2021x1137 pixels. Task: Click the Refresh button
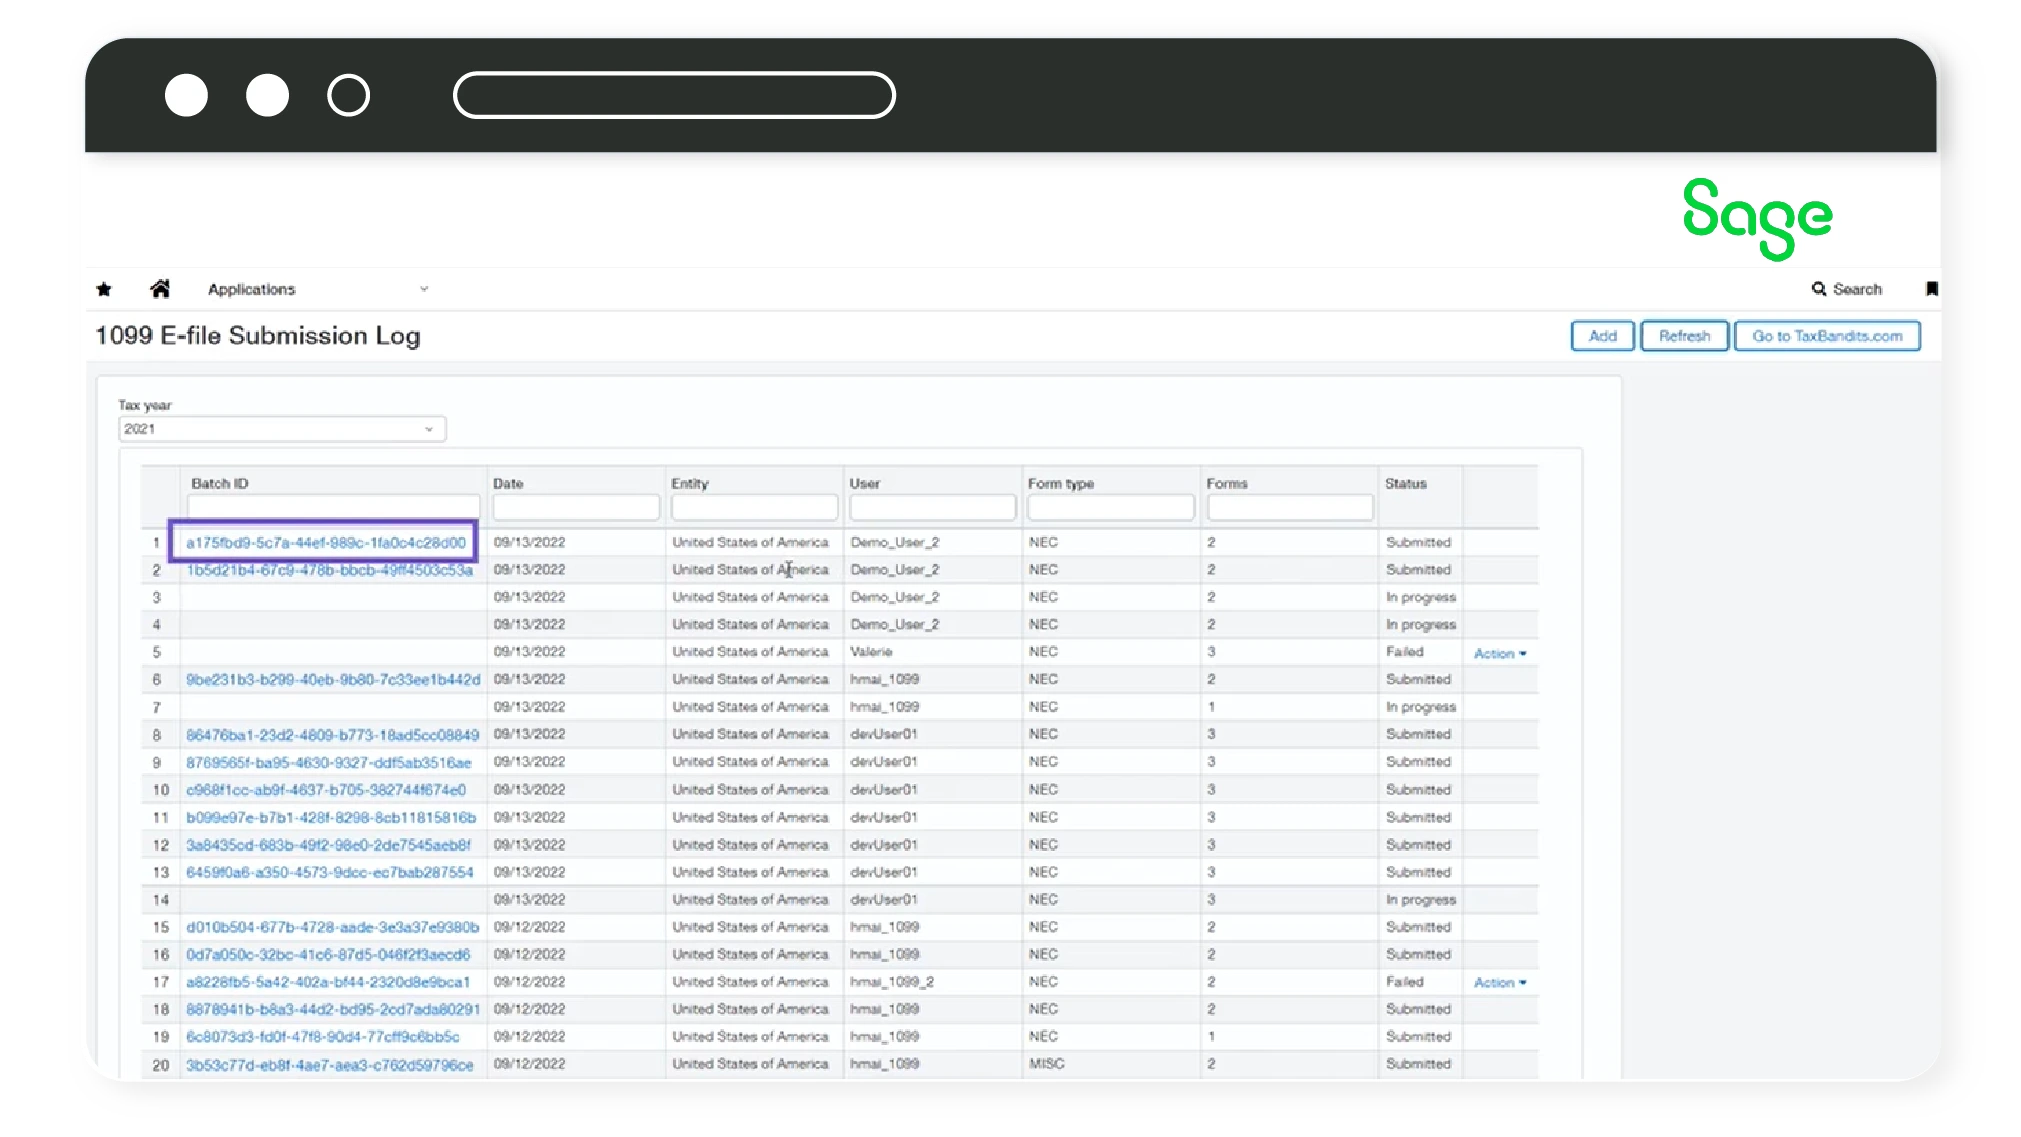click(1684, 336)
